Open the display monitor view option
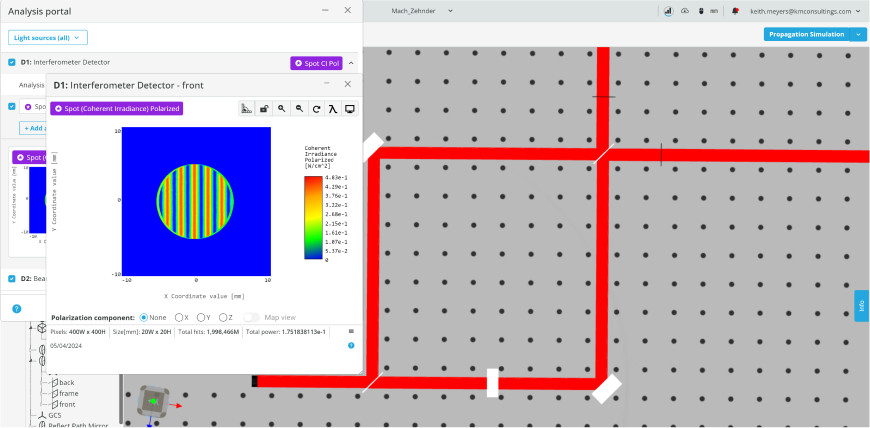Image resolution: width=870 pixels, height=428 pixels. (350, 109)
